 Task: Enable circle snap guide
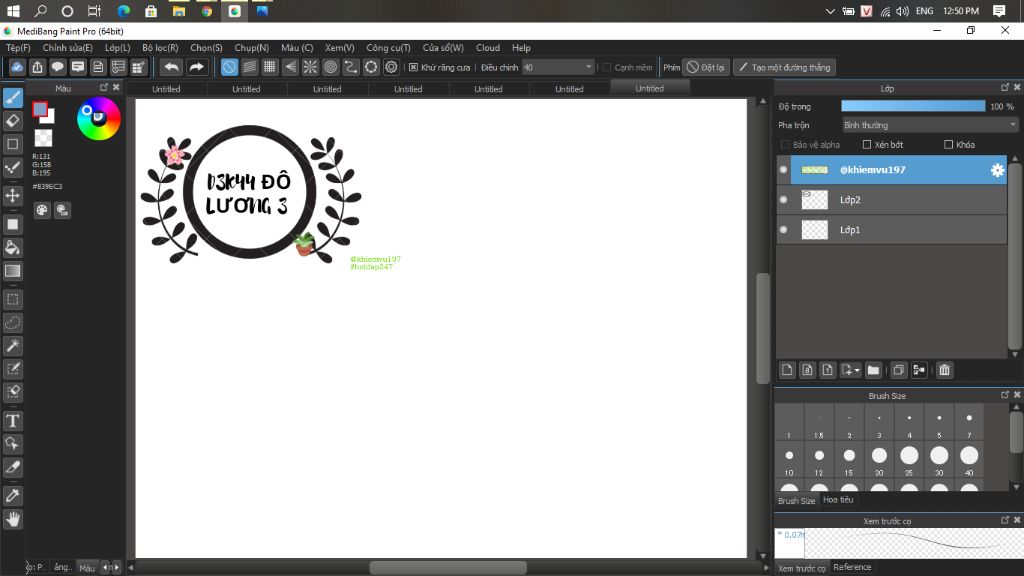coord(330,67)
